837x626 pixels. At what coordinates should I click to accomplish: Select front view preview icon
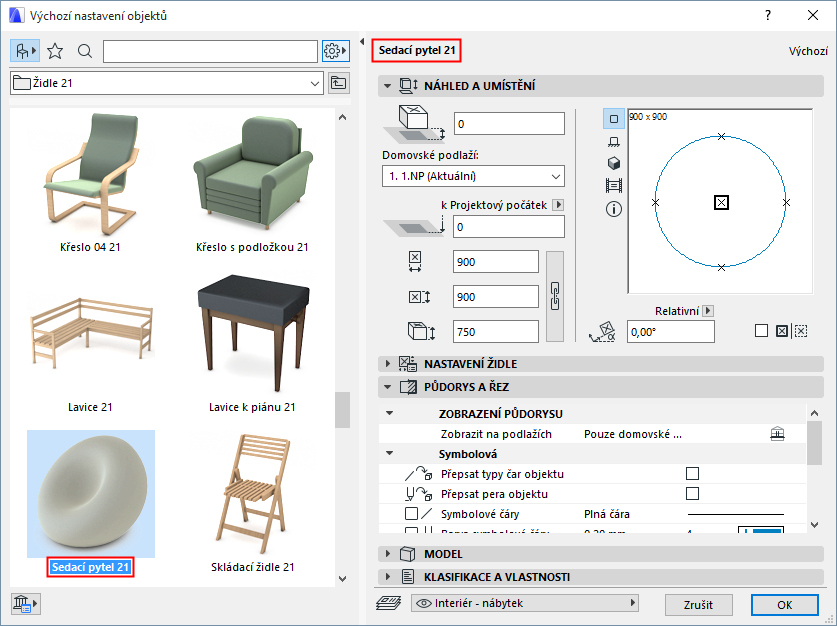[614, 141]
